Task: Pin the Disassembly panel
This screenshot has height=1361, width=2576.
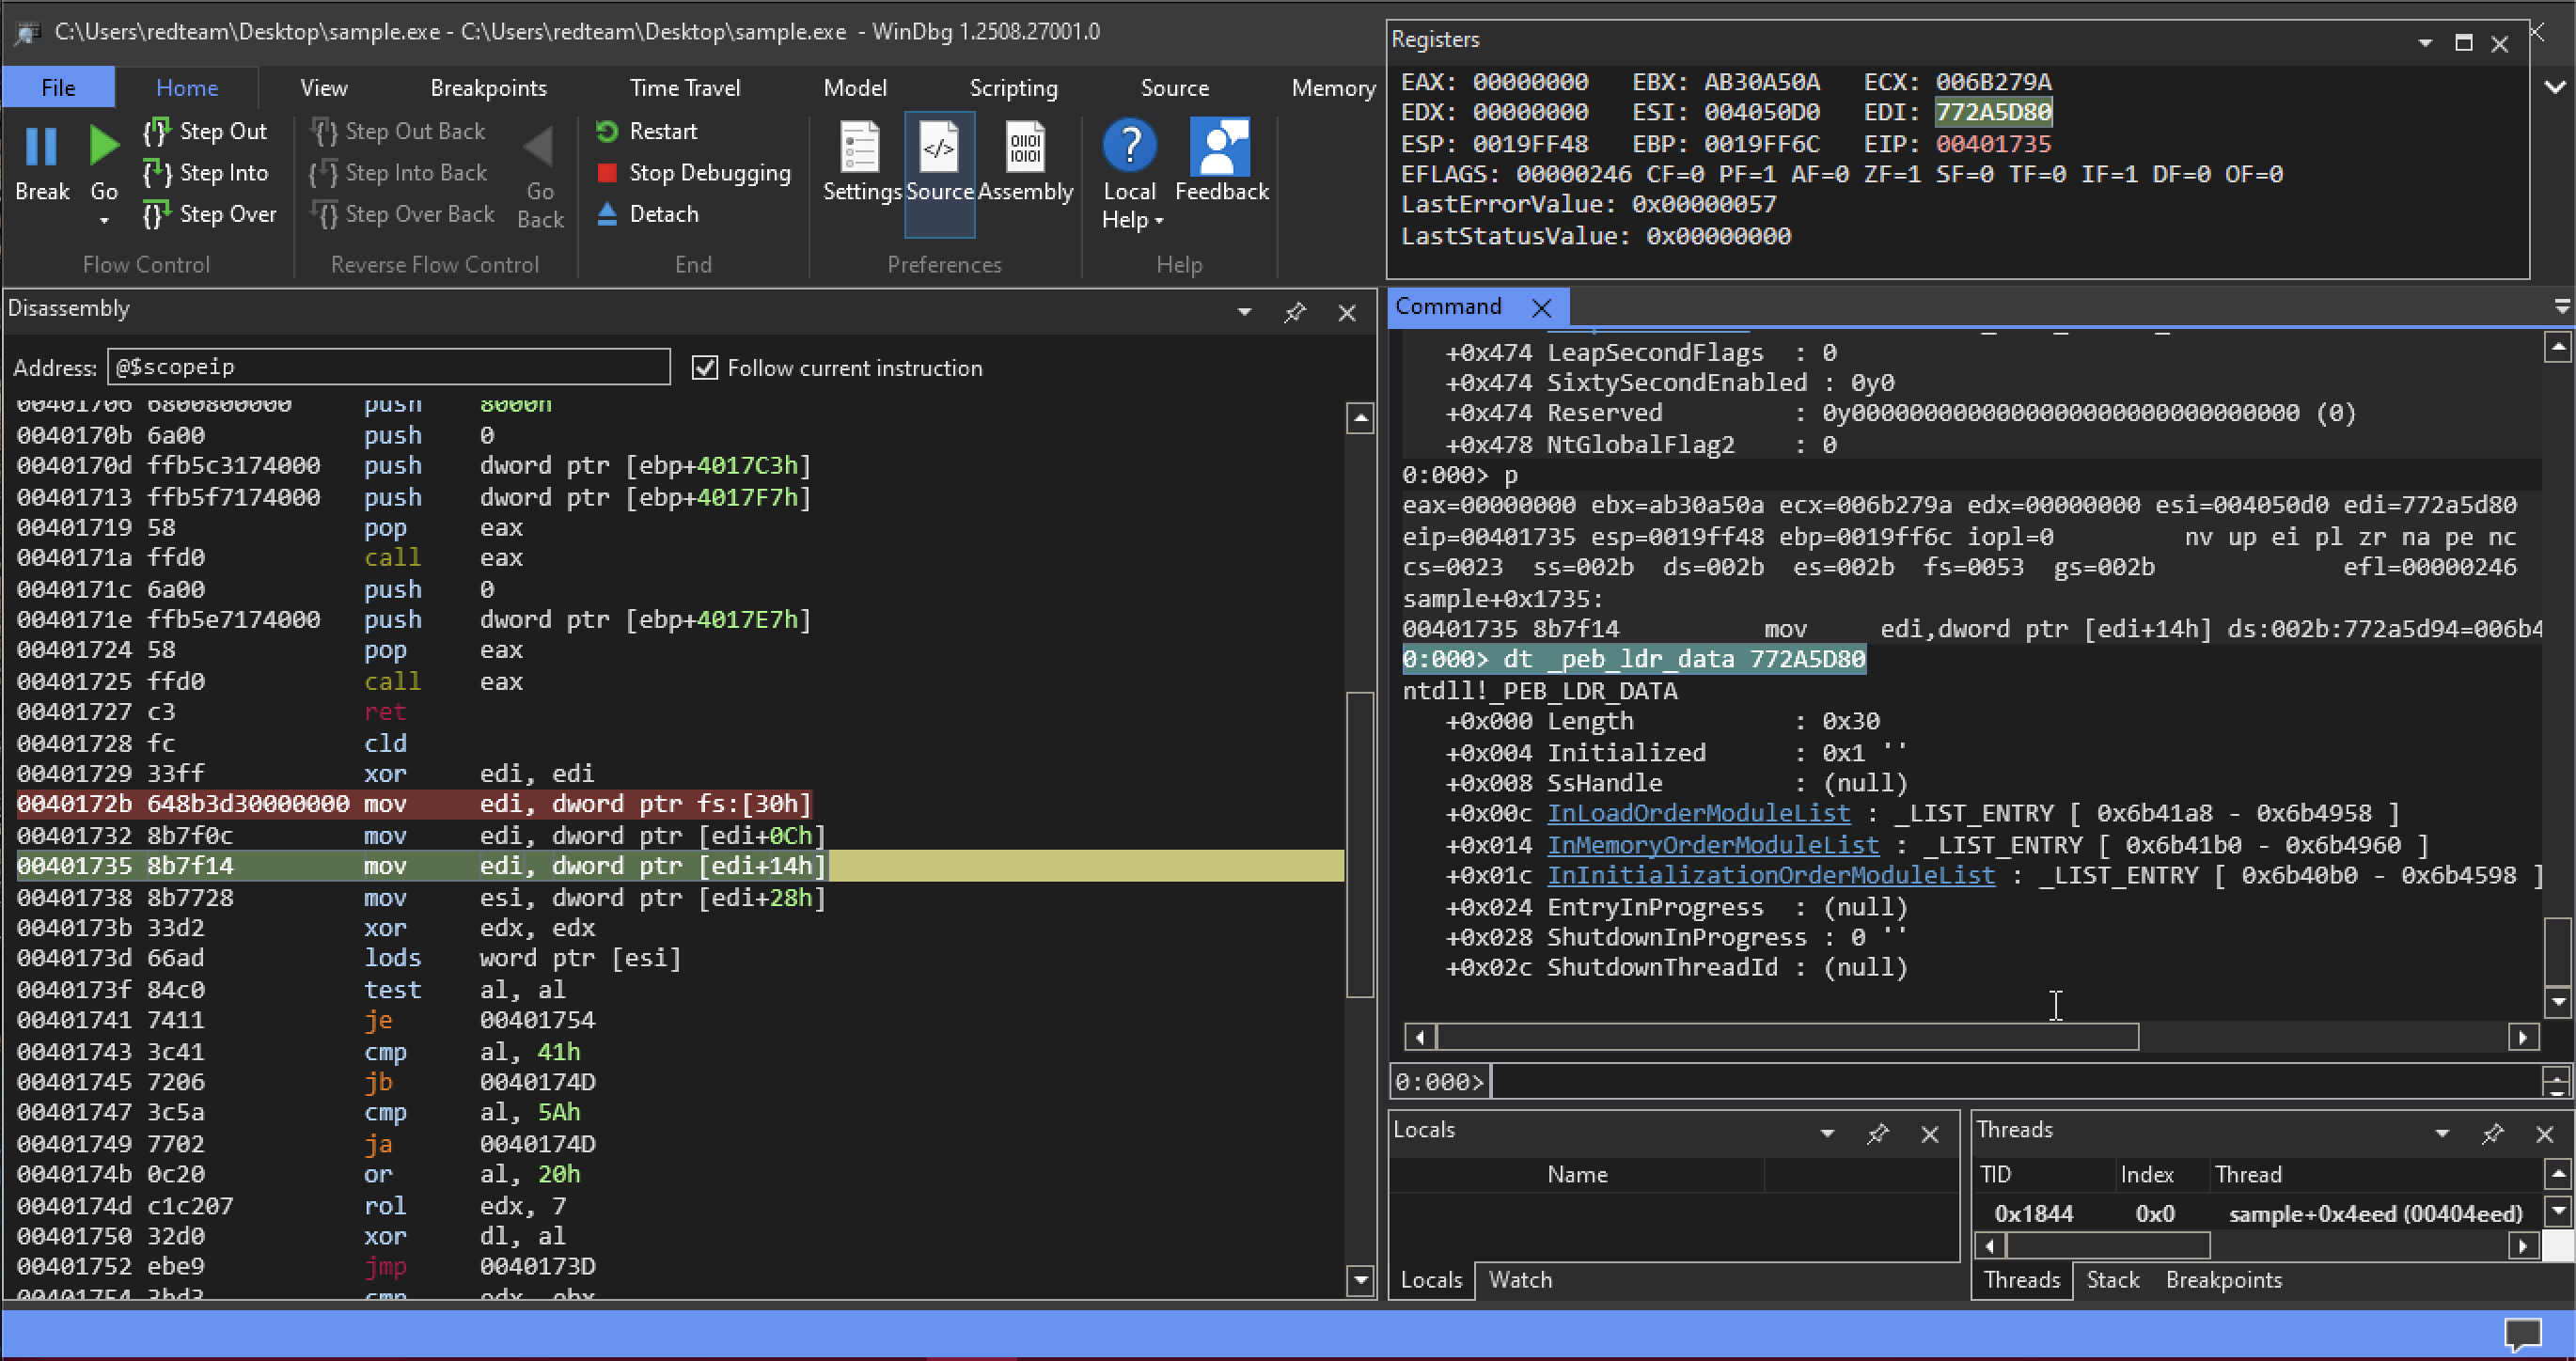Action: click(x=1294, y=313)
